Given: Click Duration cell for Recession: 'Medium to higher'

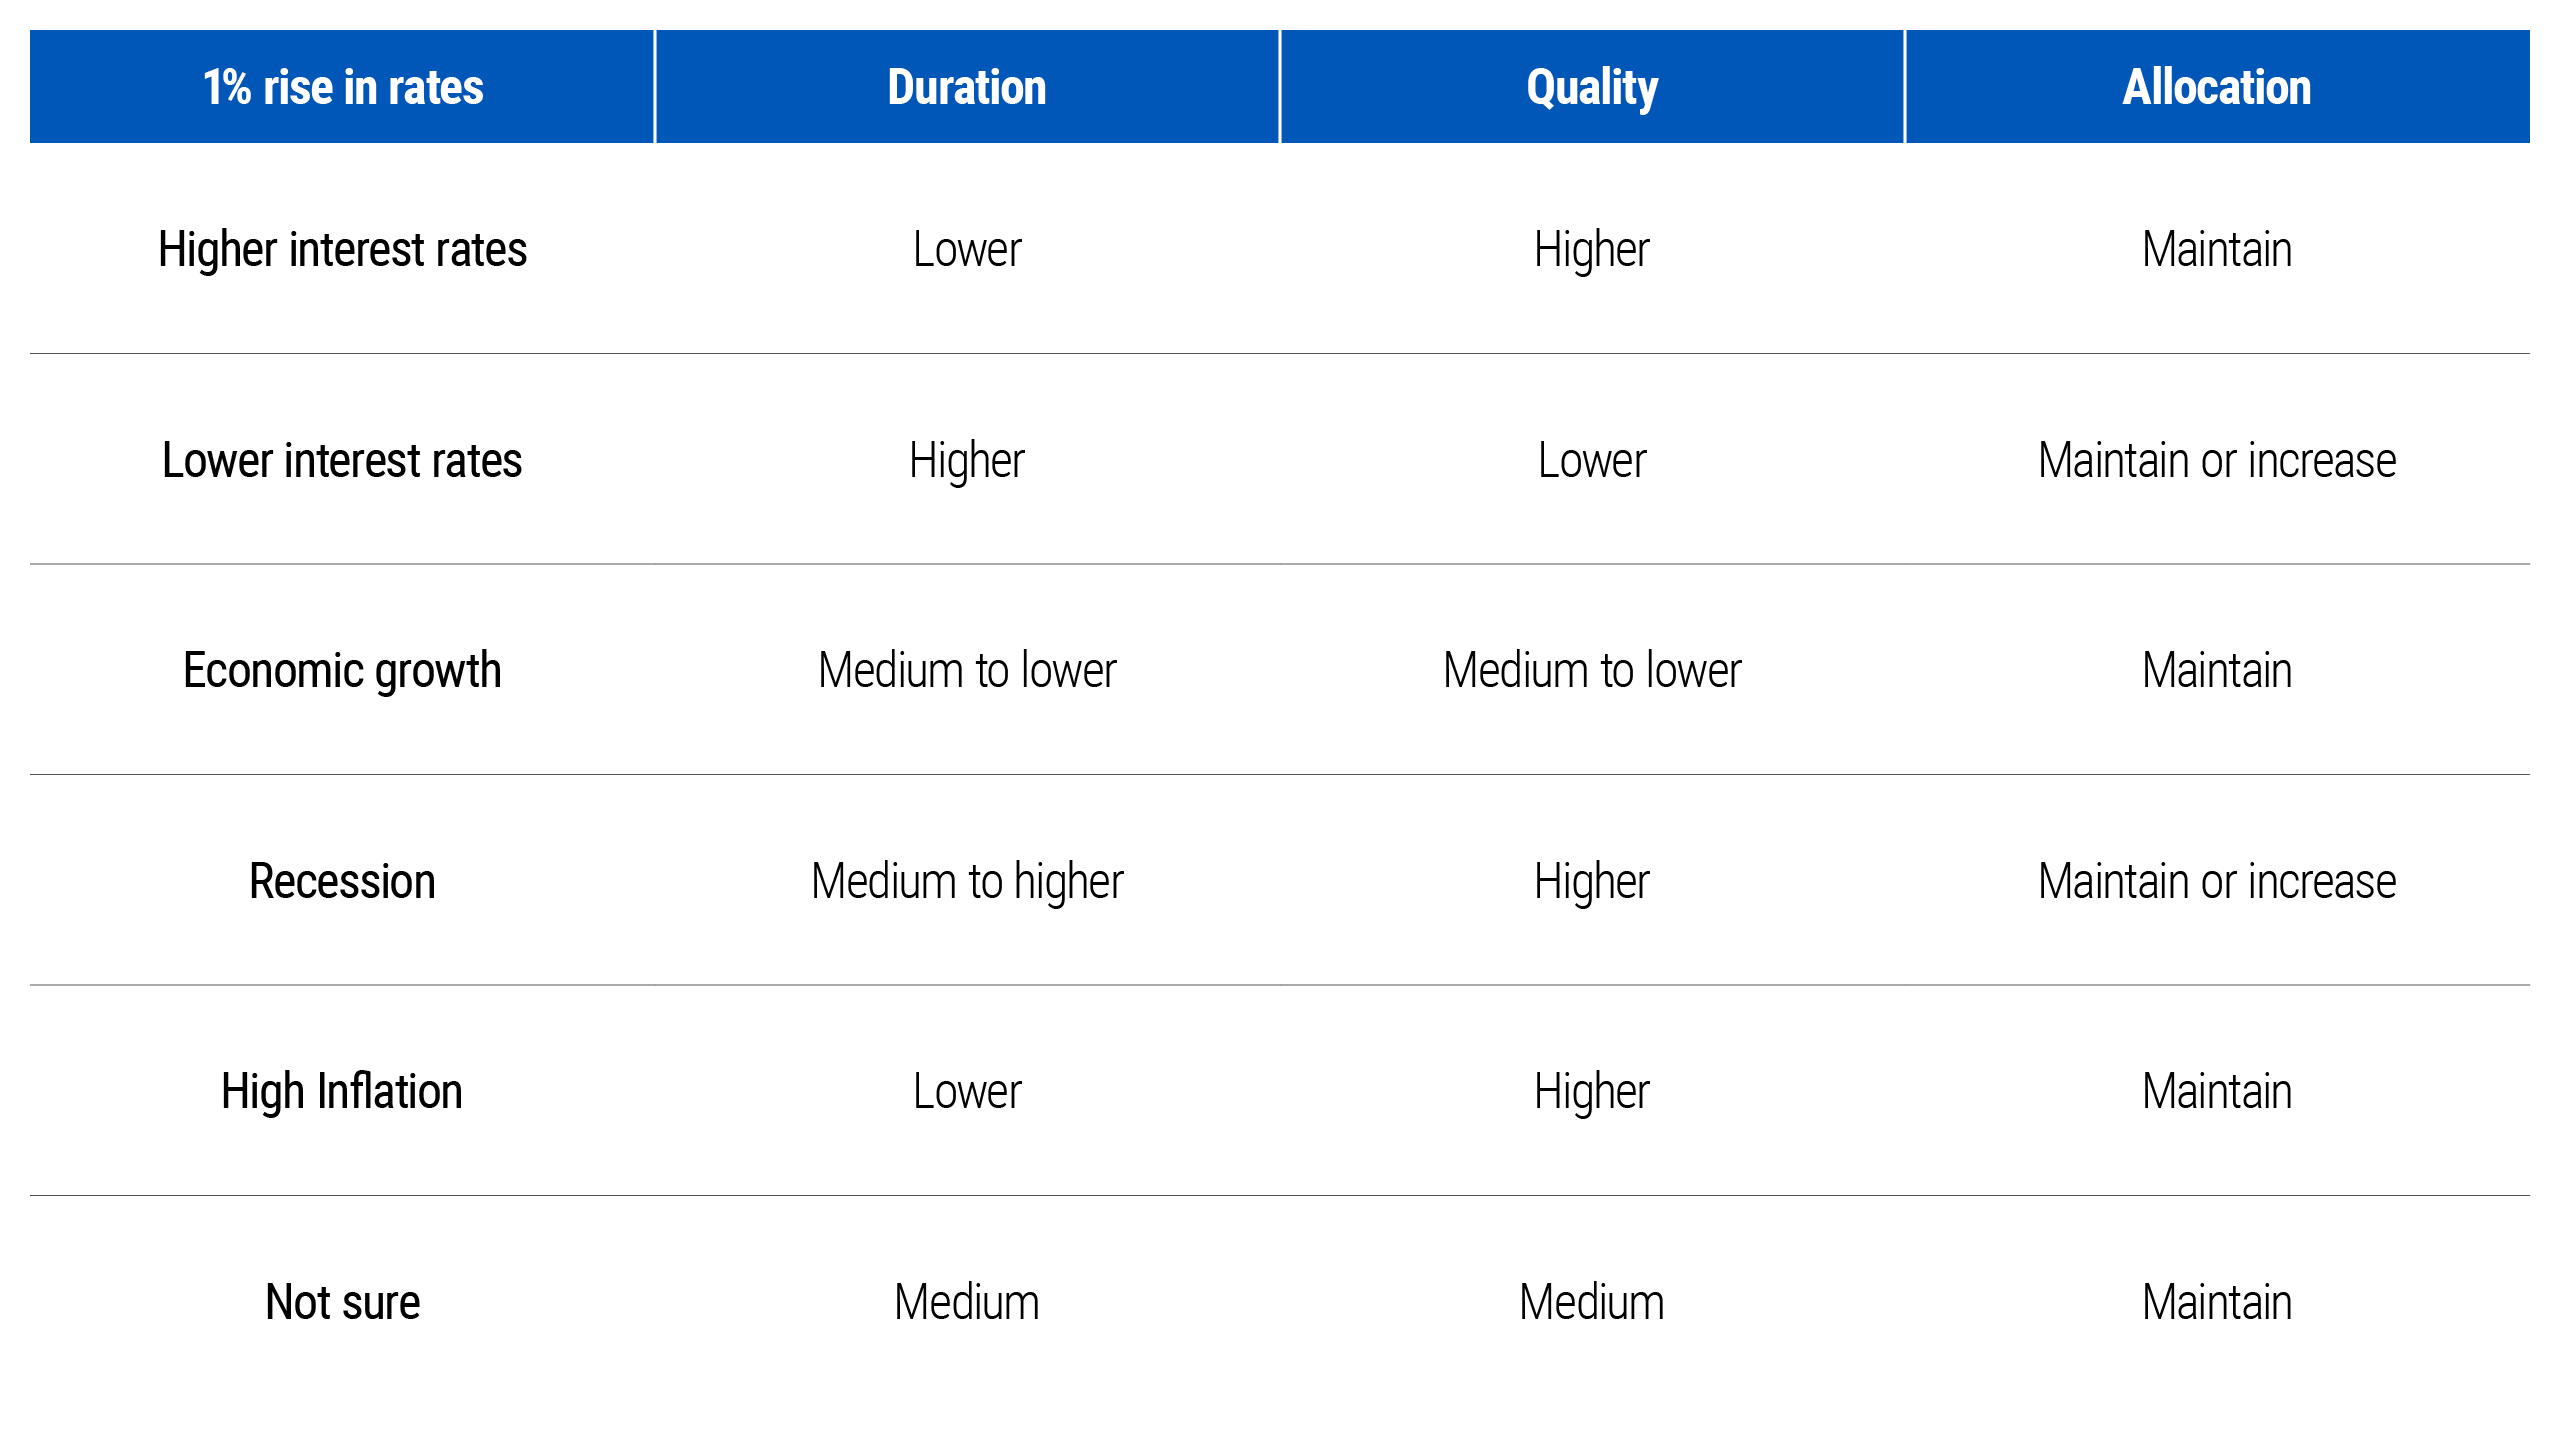Looking at the screenshot, I should click(967, 883).
